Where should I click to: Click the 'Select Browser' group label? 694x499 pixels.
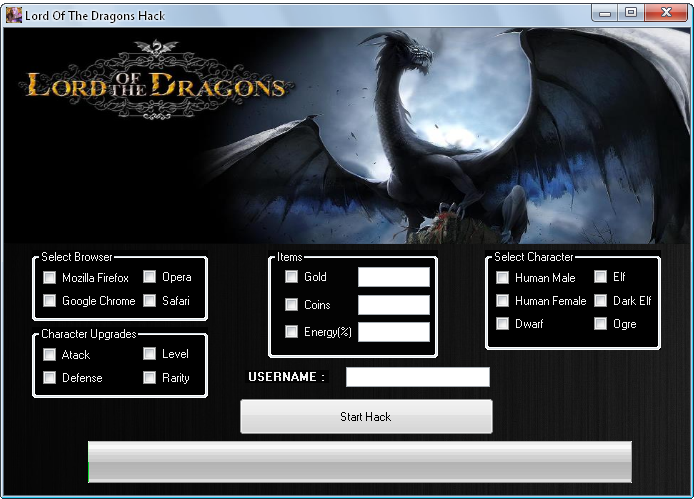[x=77, y=257]
